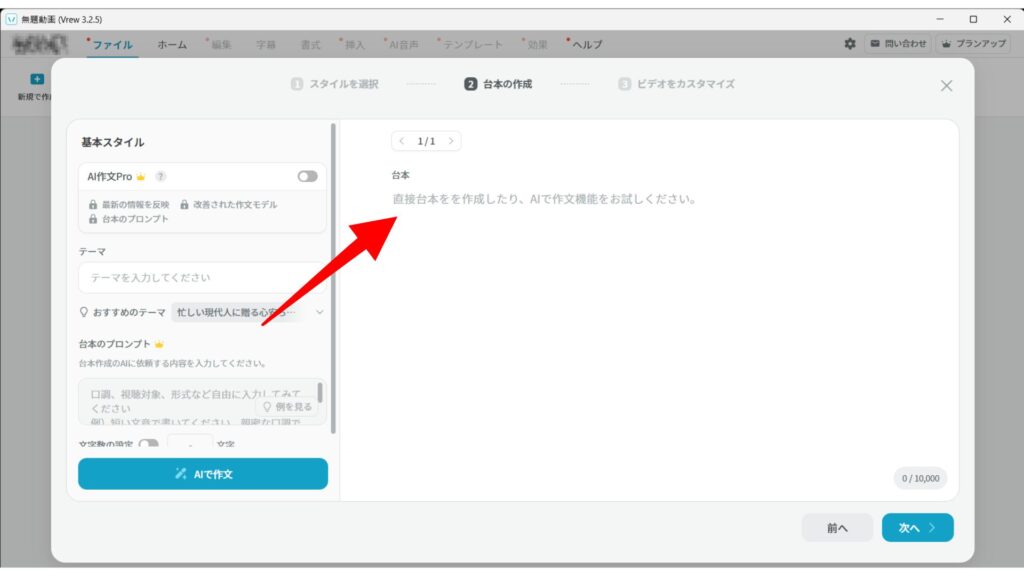The width and height of the screenshot is (1024, 576).
Task: Select the suggested theme 忙しい現代人に贈る
Action: point(236,312)
